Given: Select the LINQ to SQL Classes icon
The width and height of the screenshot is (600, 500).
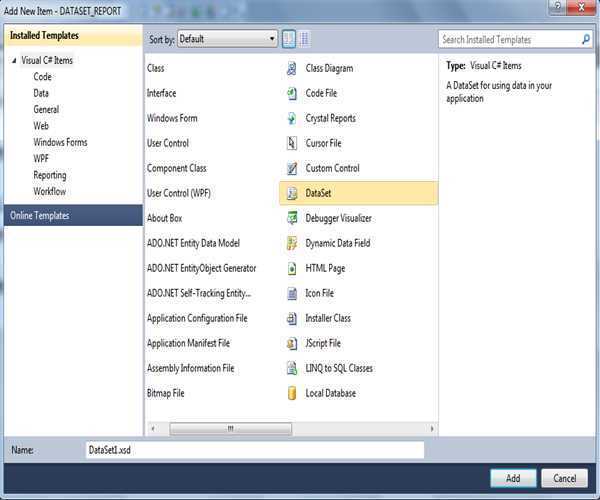Looking at the screenshot, I should pos(292,368).
